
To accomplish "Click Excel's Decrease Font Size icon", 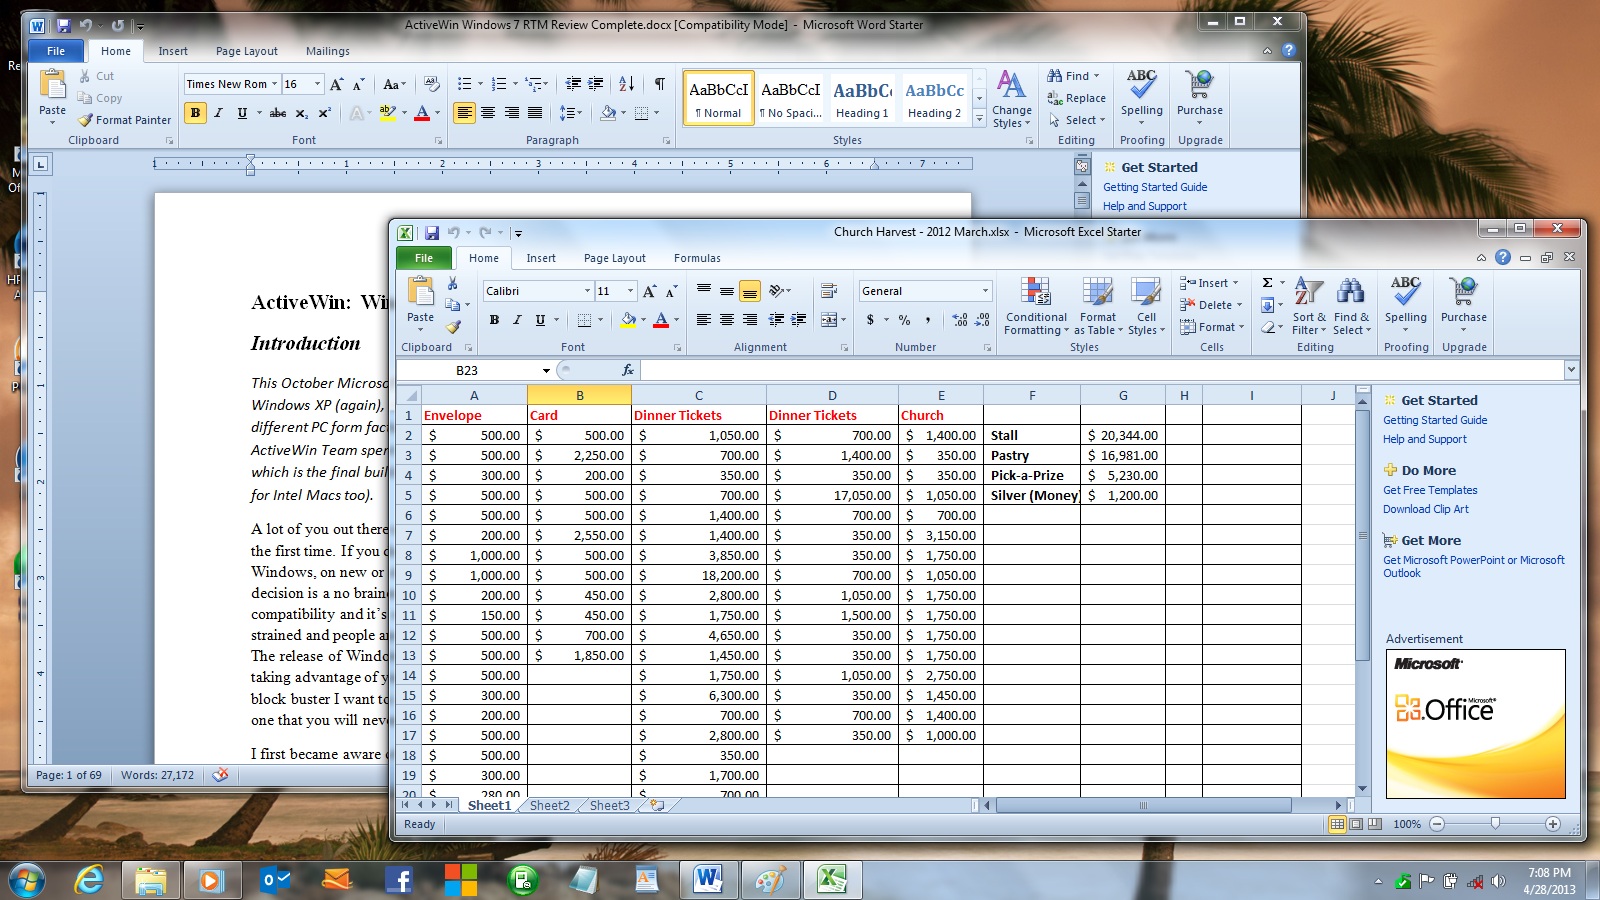I will click(671, 291).
